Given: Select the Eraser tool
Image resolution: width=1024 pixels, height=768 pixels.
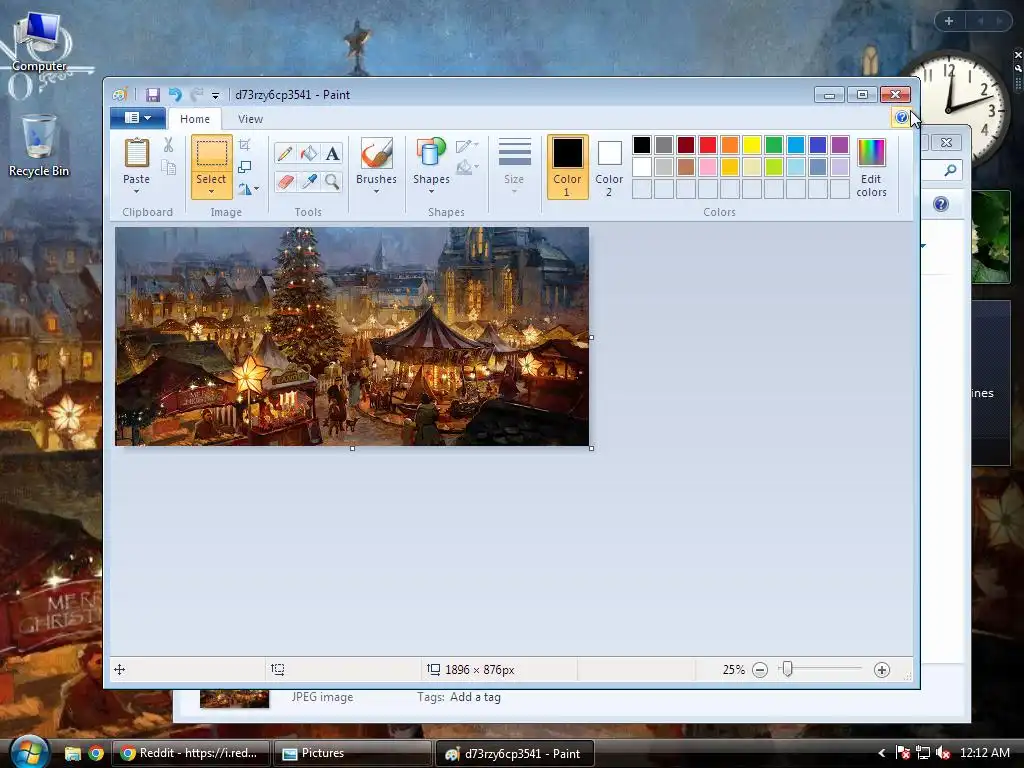Looking at the screenshot, I should [285, 182].
